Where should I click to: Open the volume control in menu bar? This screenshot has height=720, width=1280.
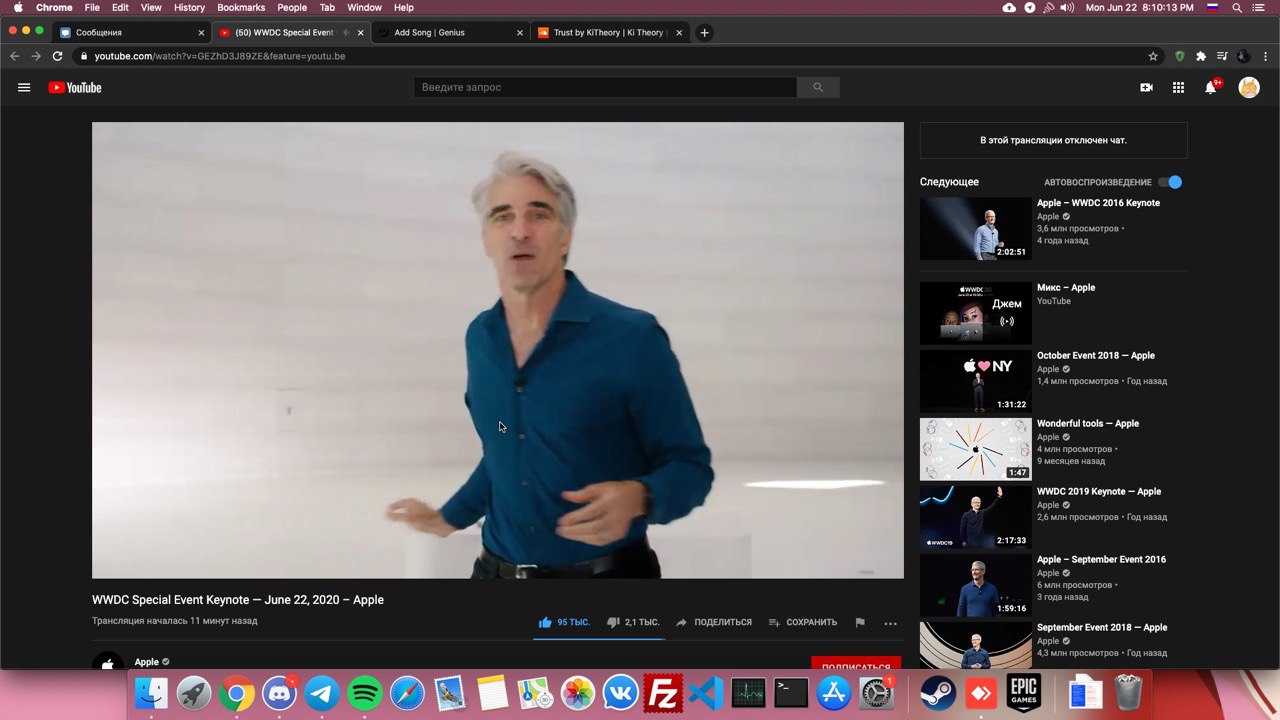click(x=1067, y=7)
